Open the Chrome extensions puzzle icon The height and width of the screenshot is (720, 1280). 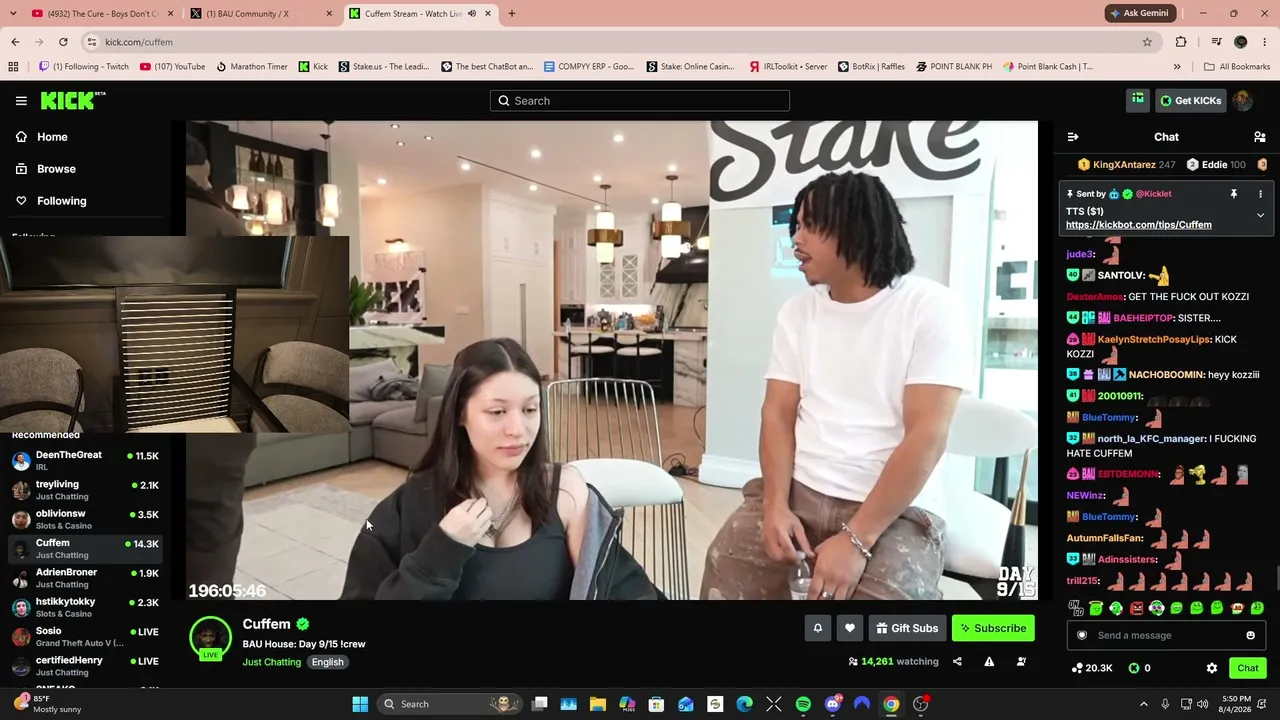pos(1181,42)
